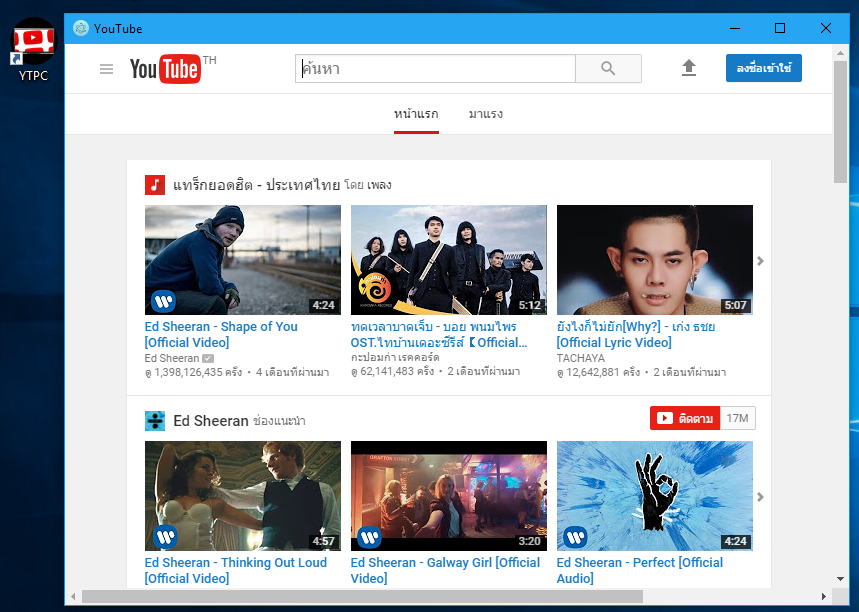Click the blue ลงชื่อเข้าใช้ sign-in button
Viewport: 859px width, 612px height.
click(x=763, y=68)
